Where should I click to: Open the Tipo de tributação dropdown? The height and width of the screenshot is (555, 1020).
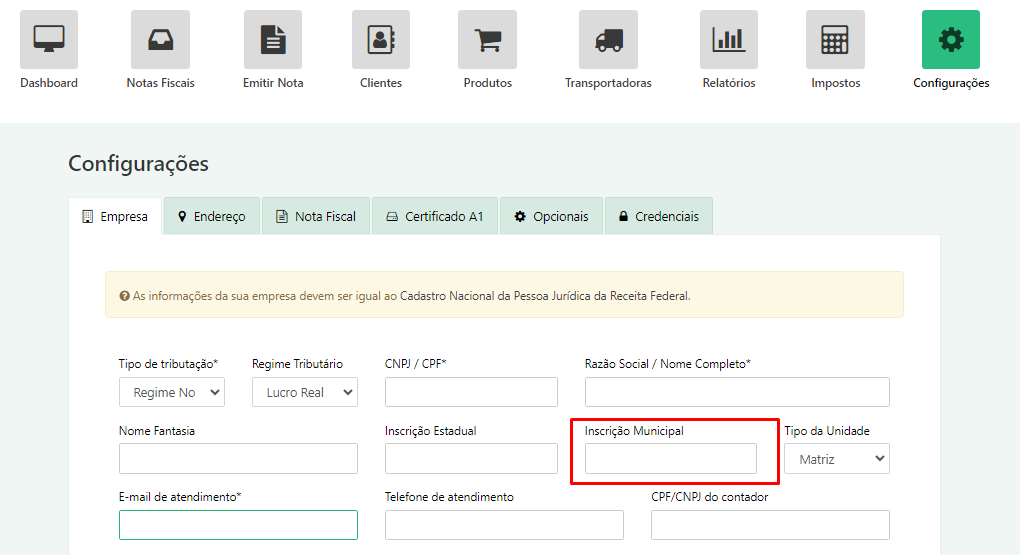(172, 392)
